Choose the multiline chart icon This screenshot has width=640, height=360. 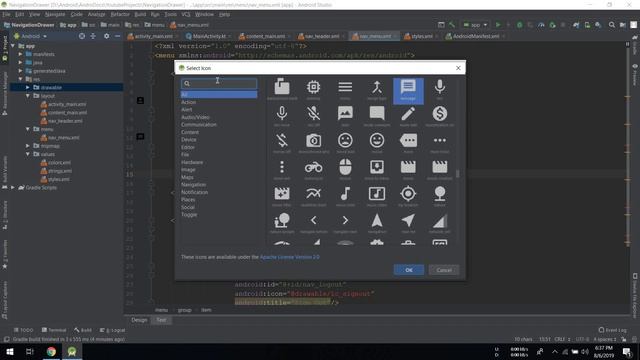pos(313,194)
